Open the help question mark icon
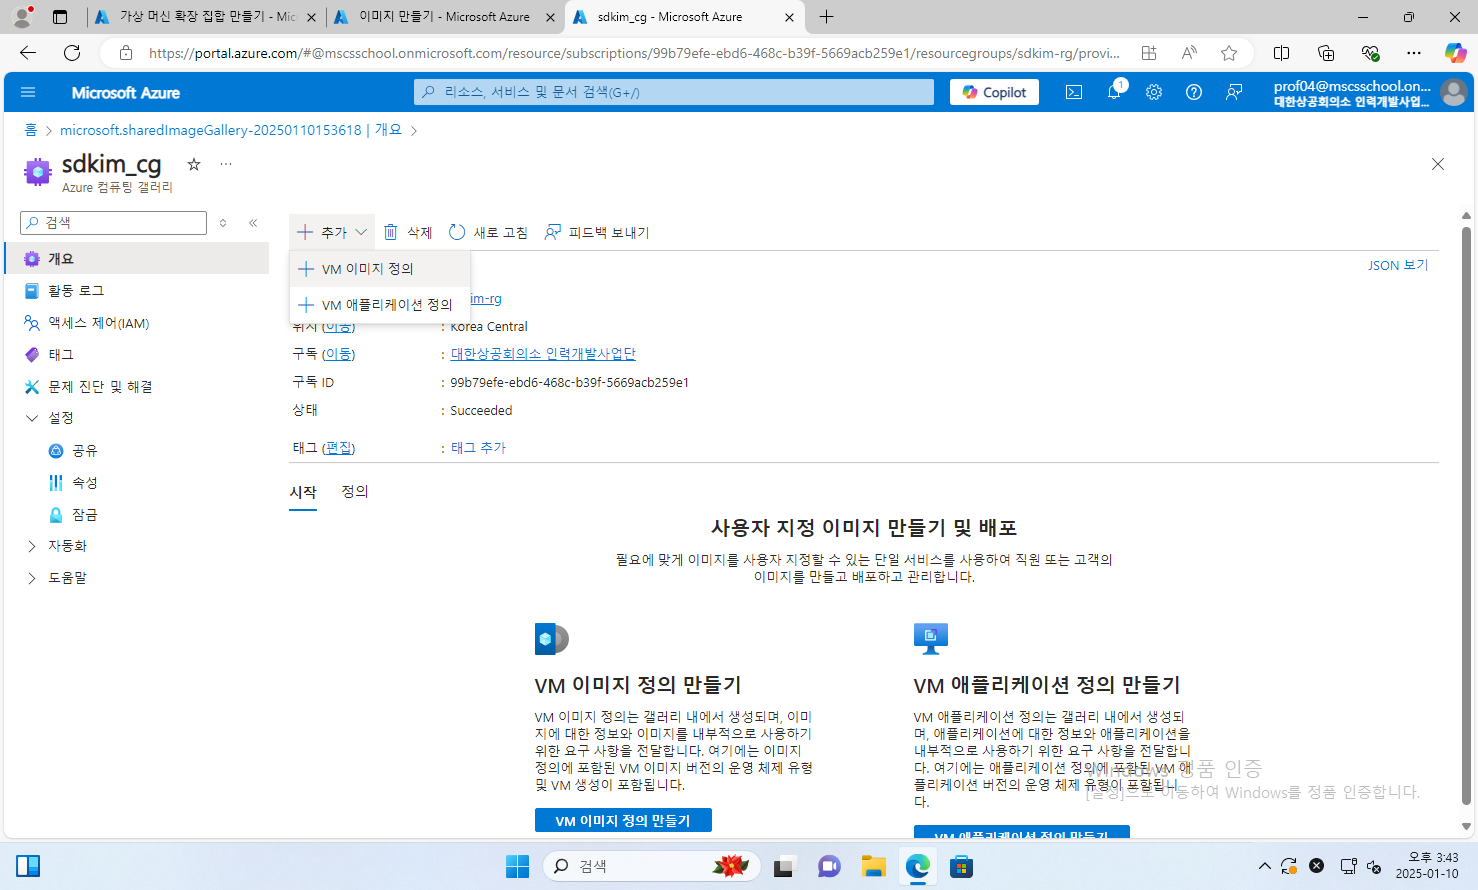The image size is (1478, 890). [x=1194, y=92]
